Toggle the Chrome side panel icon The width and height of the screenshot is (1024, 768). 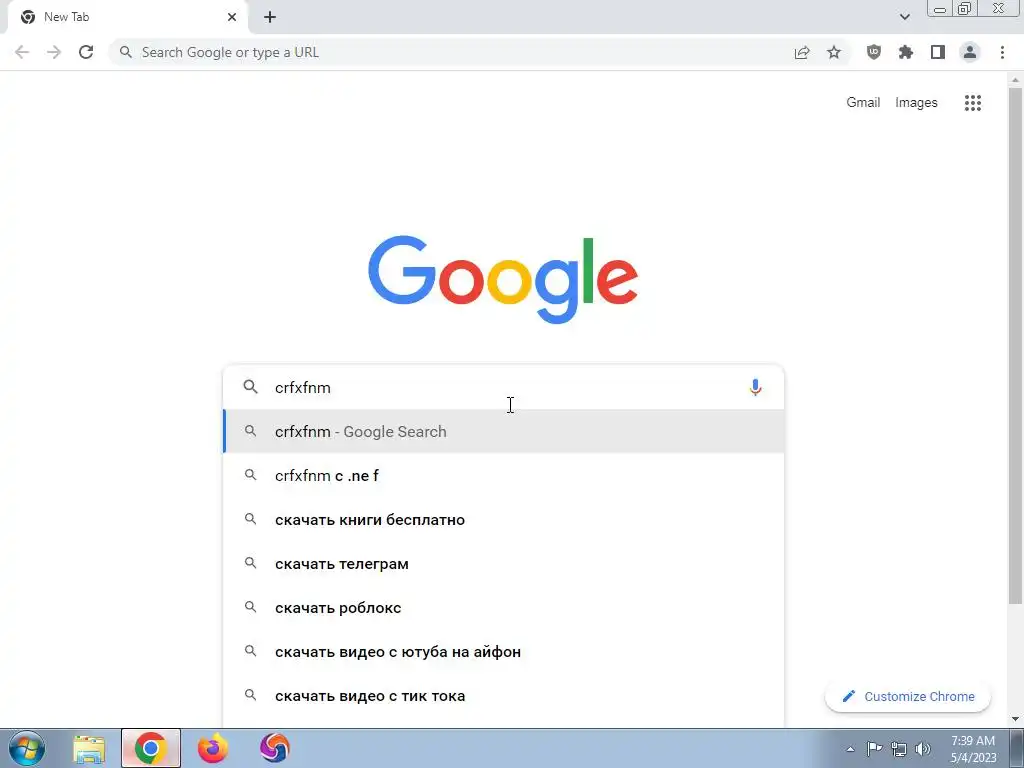[x=938, y=52]
